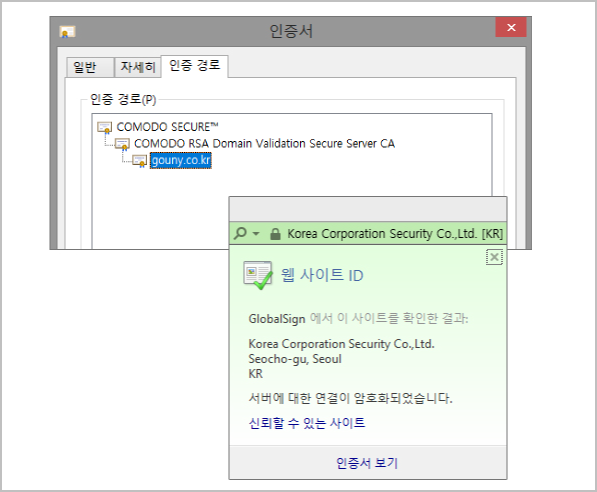Select COMODO SECURE root certificate
Viewport: 597px width, 492px height.
[167, 127]
